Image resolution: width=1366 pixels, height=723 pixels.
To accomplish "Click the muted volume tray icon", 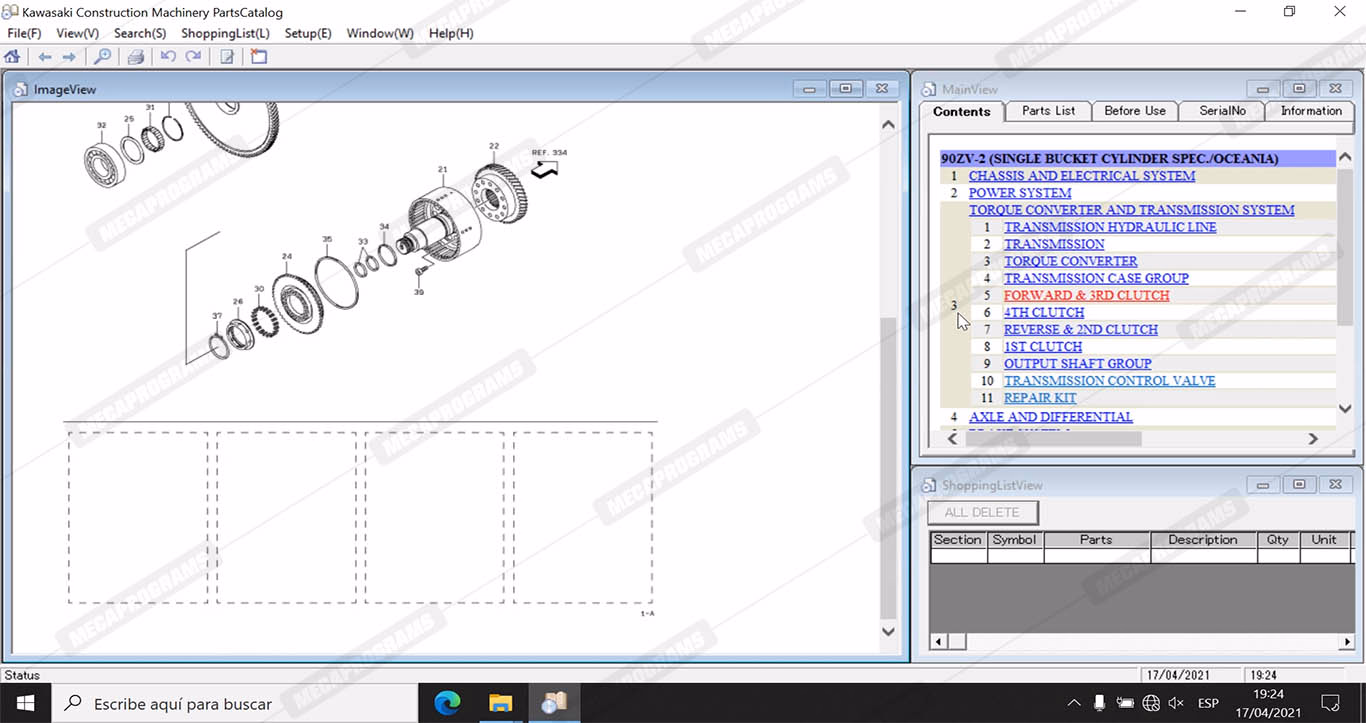I will (x=1176, y=703).
